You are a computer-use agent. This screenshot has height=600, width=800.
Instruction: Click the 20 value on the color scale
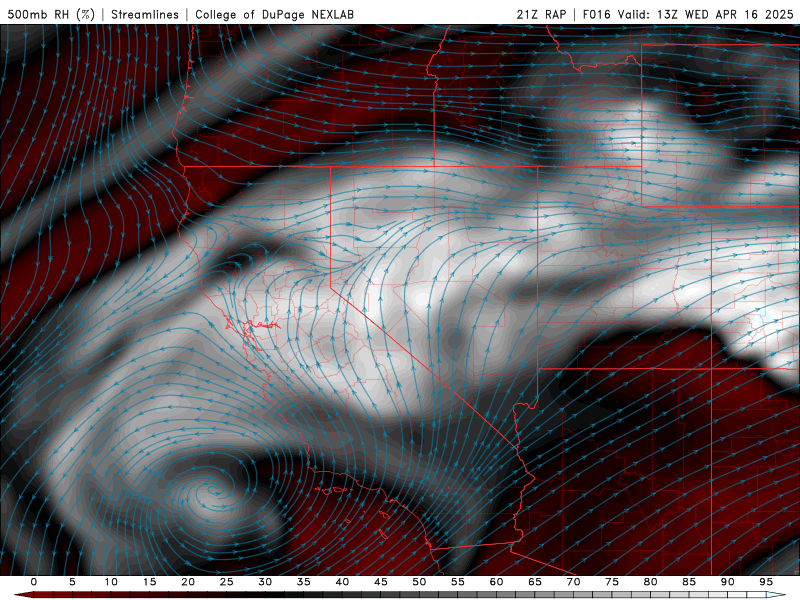click(188, 582)
